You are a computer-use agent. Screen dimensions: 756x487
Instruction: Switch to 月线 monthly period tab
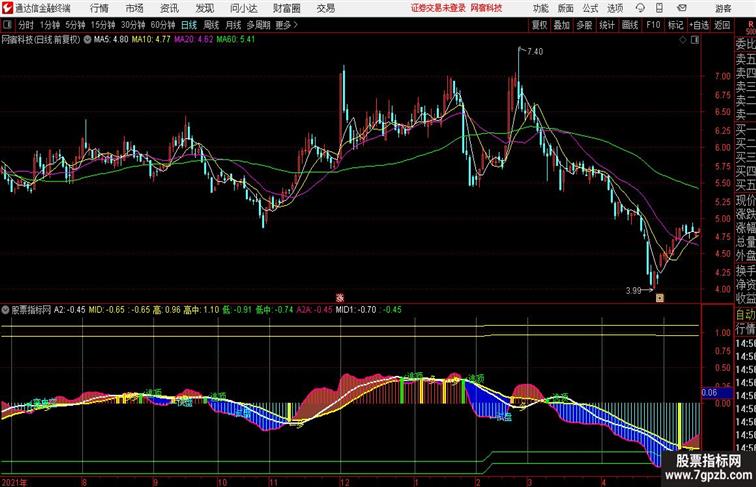pyautogui.click(x=233, y=25)
